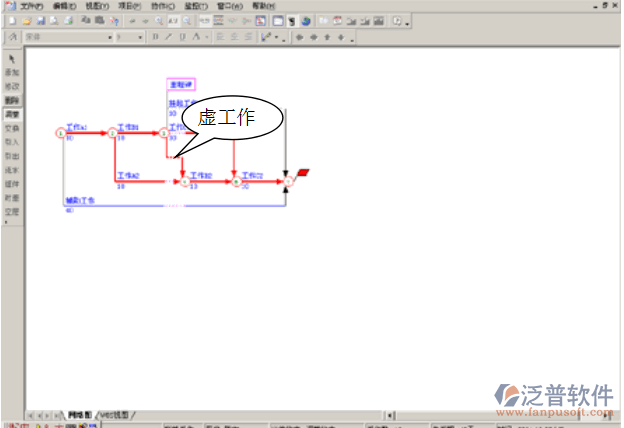Viewport: 624px width, 428px height.
Task: Click the Italic formatting button
Action: pos(168,37)
